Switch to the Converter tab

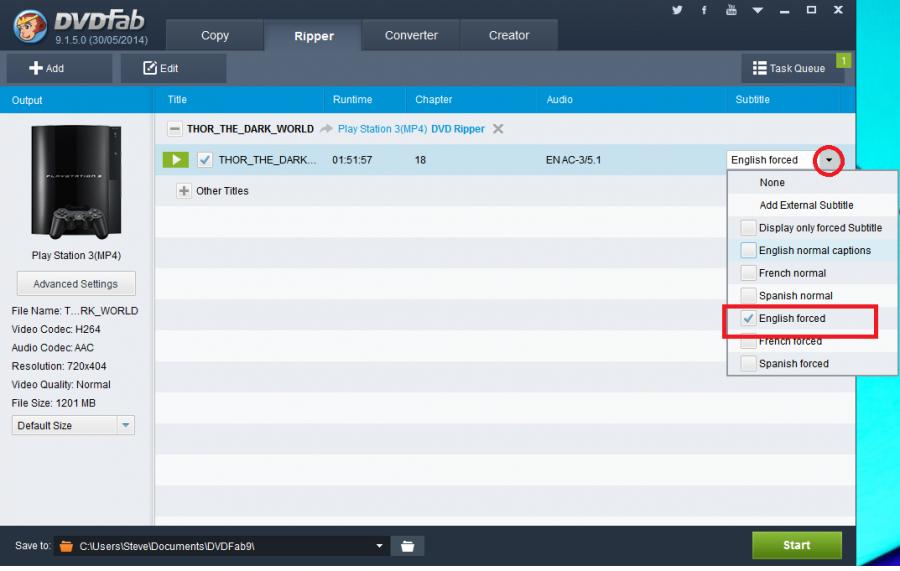coord(411,35)
